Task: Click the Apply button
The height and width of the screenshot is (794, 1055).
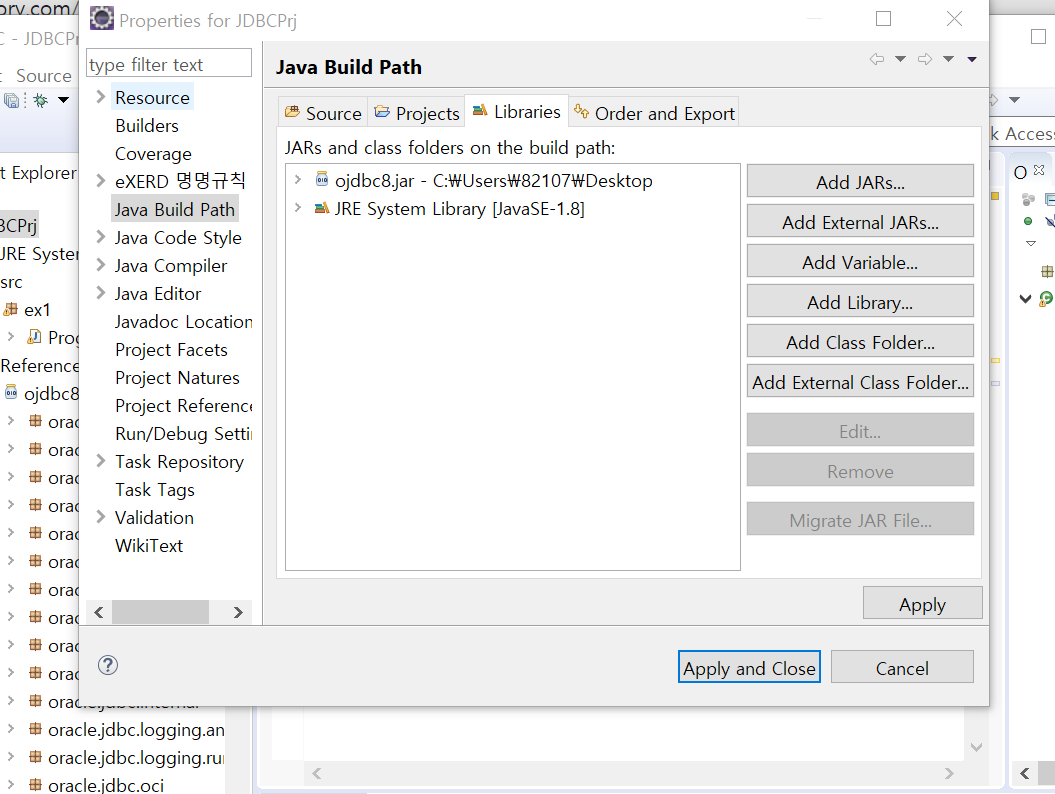Action: point(922,604)
